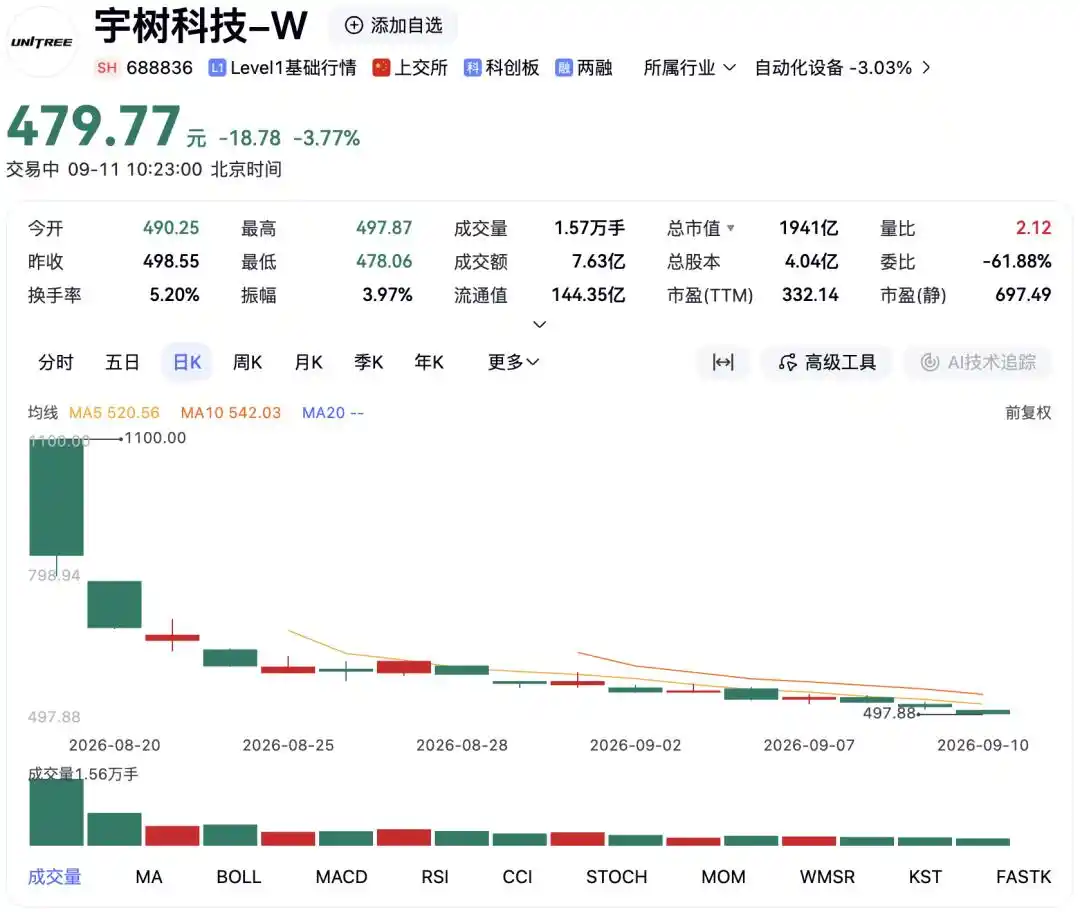The width and height of the screenshot is (1080, 912).
Task: Click the 量比 value 2.12
Action: tap(1034, 228)
